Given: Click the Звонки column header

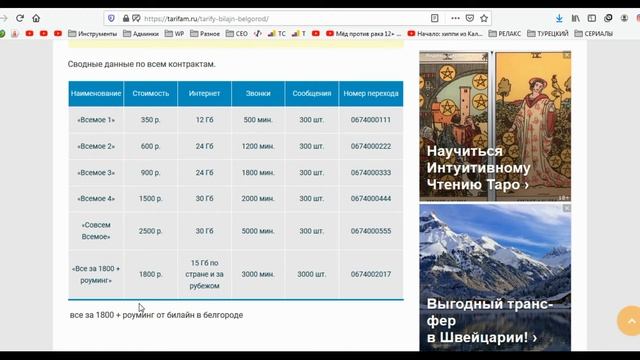Looking at the screenshot, I should coord(258,93).
